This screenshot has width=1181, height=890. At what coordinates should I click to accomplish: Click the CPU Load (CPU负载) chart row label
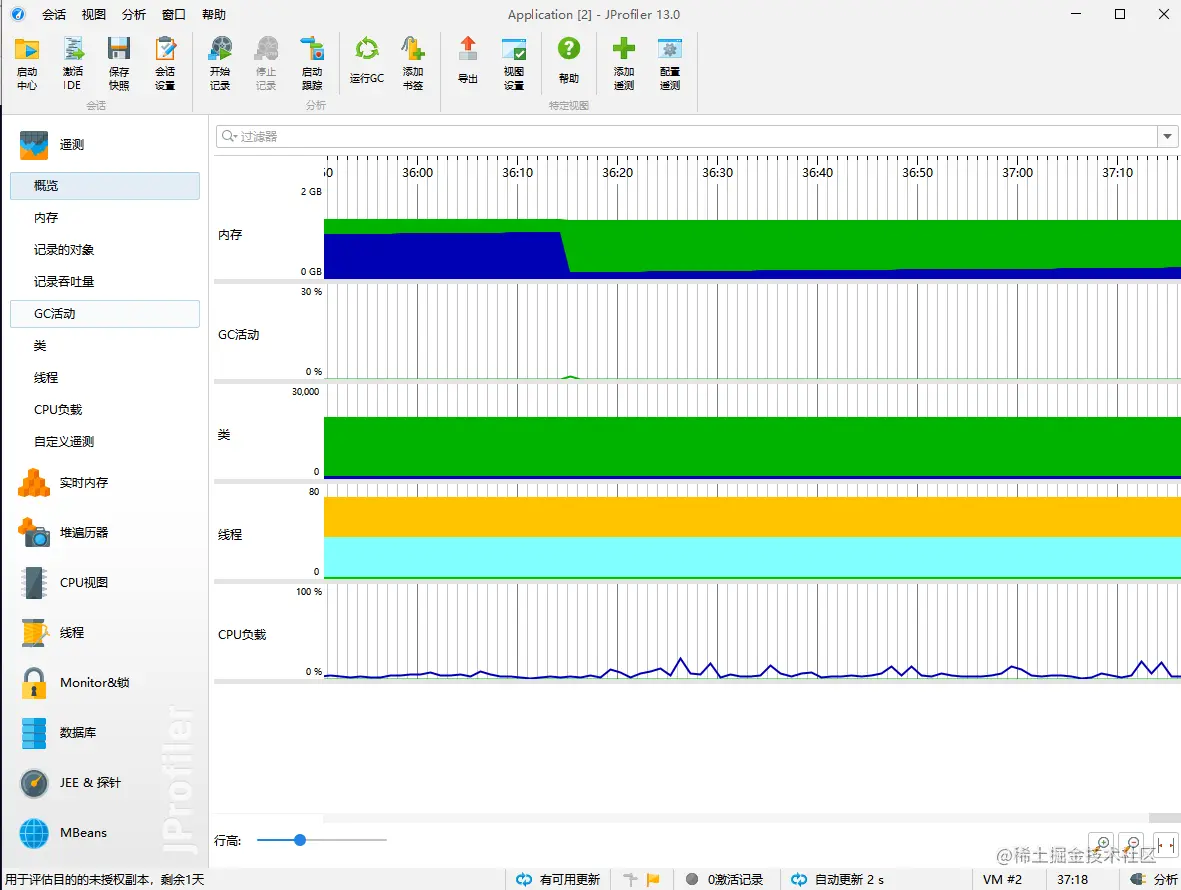pyautogui.click(x=243, y=635)
